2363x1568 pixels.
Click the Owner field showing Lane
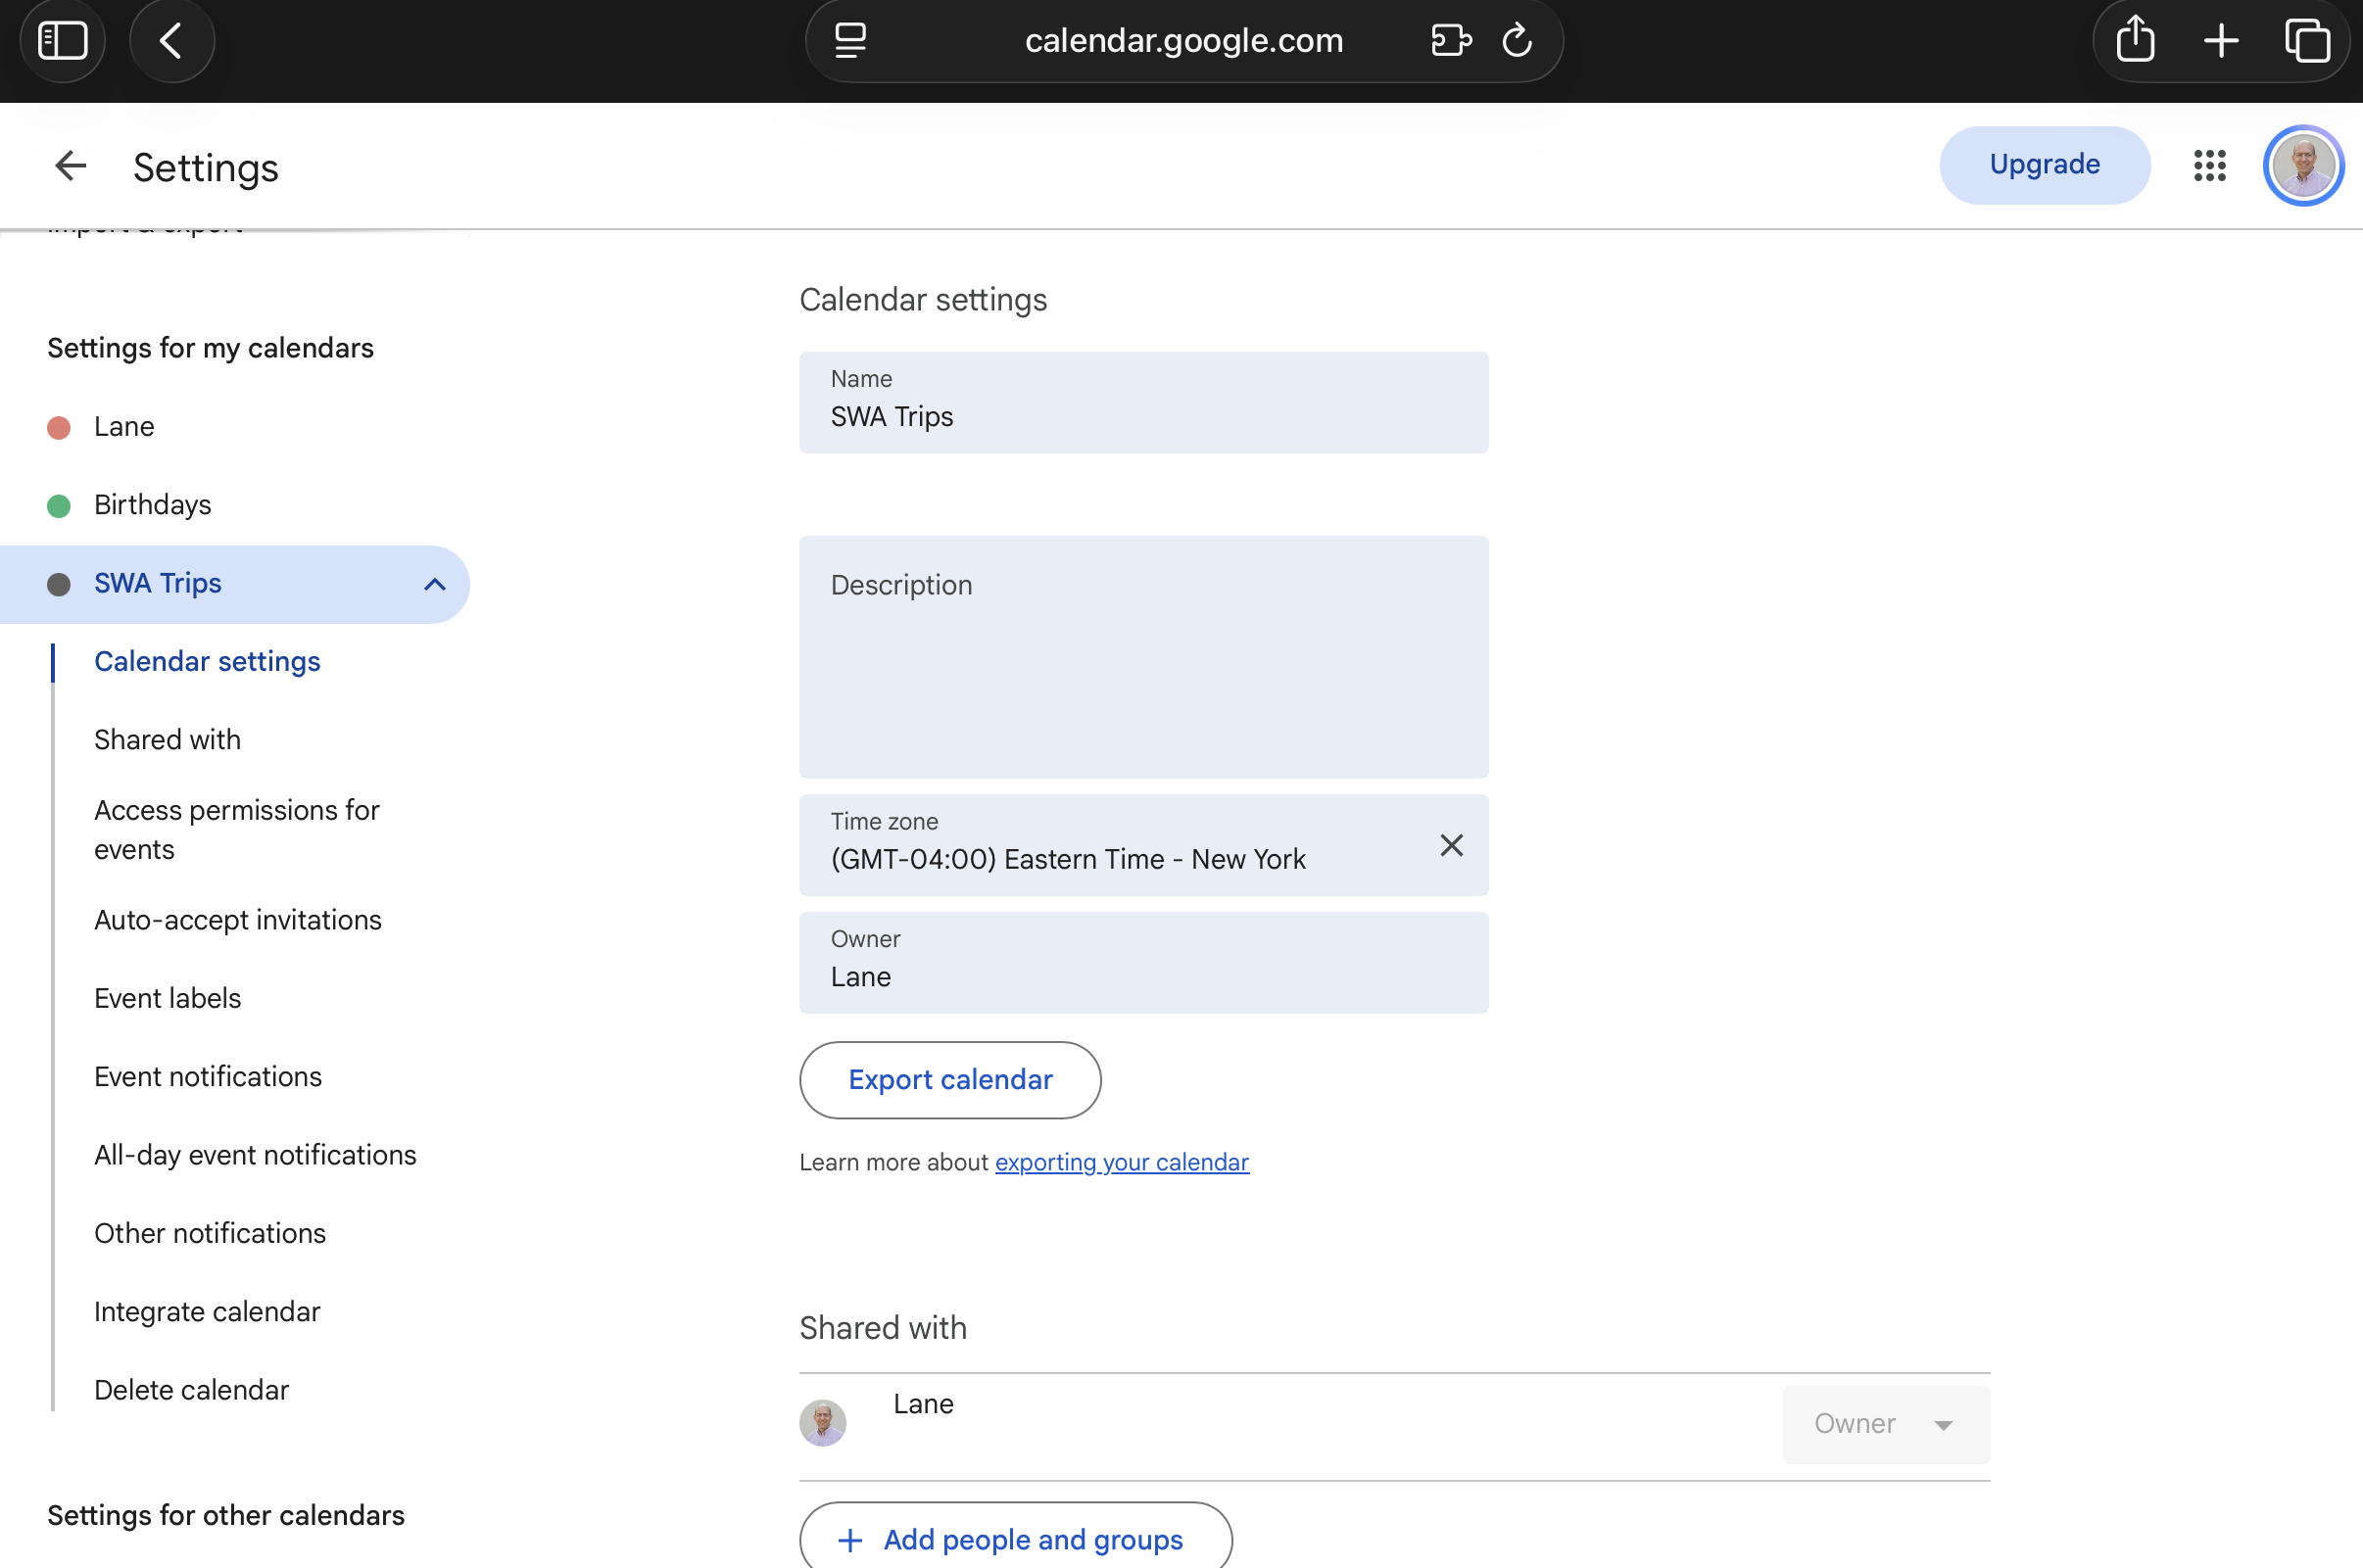coord(1143,962)
